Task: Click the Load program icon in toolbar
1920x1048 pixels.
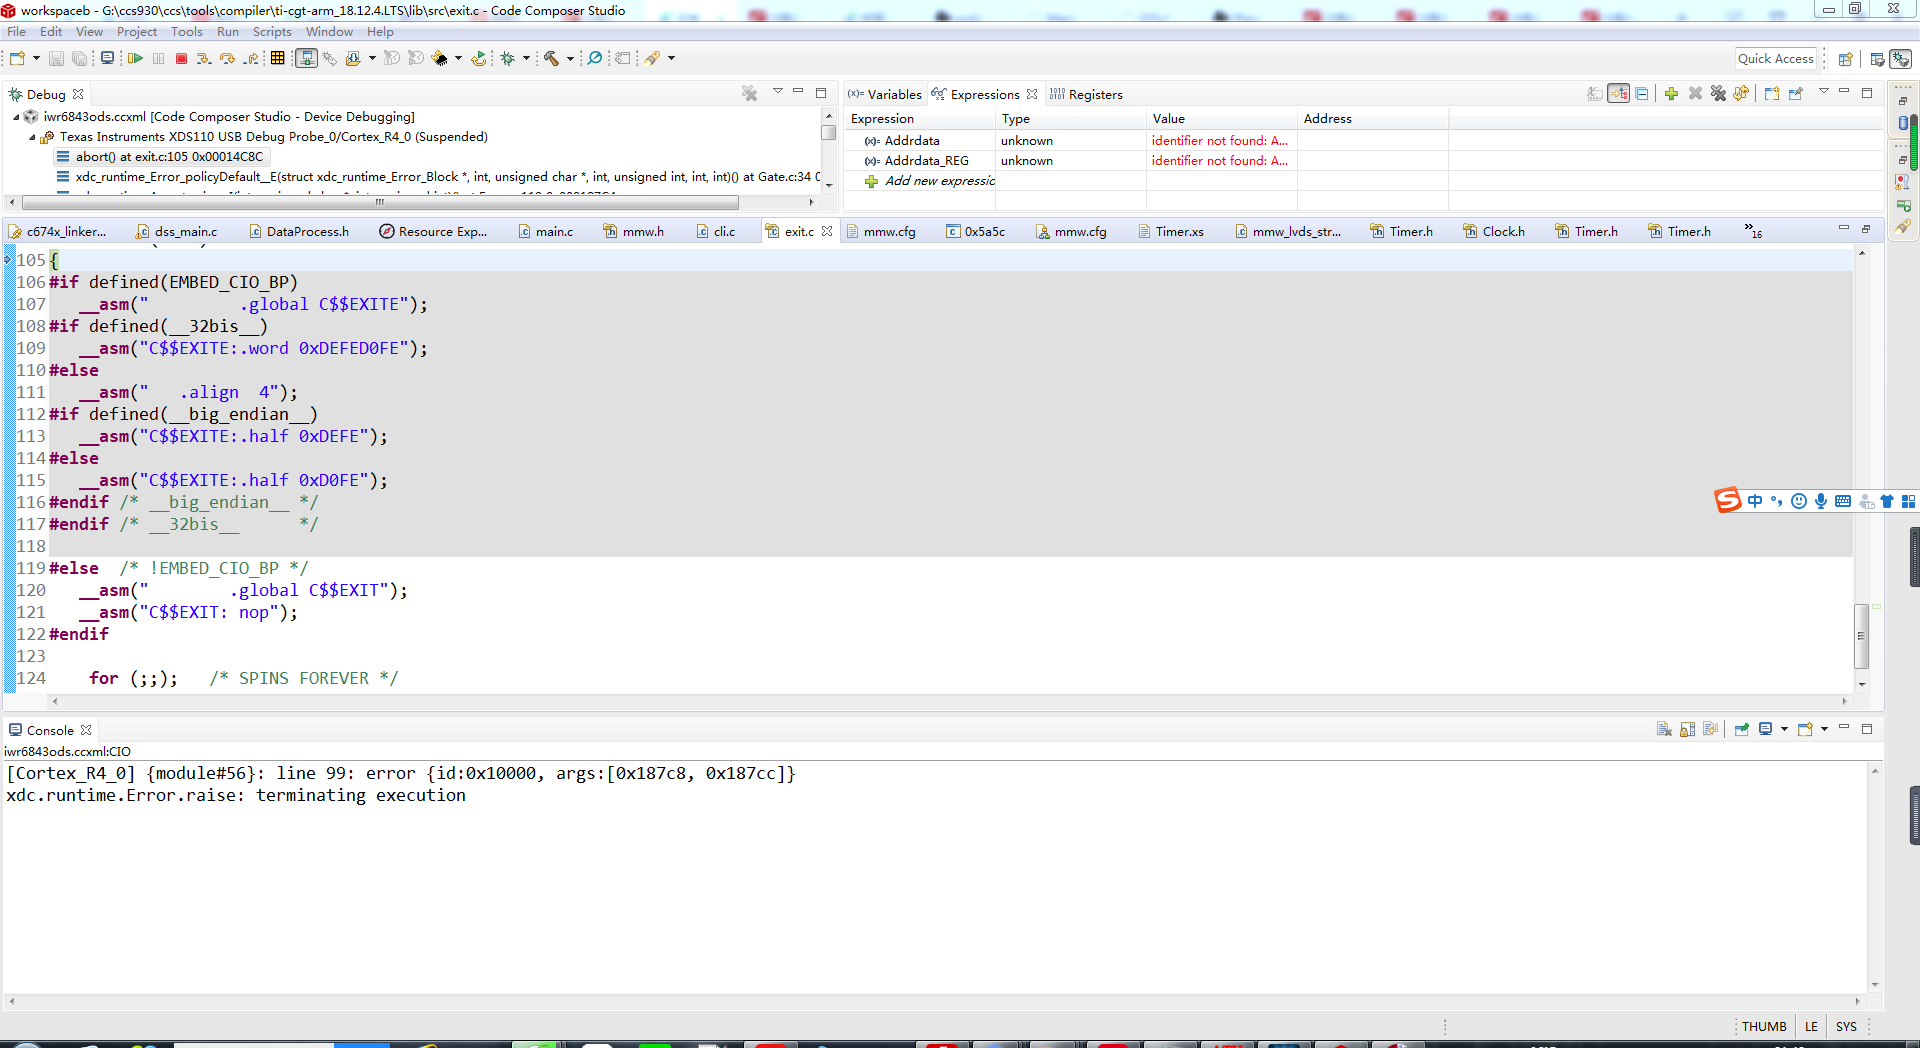Action: point(353,59)
